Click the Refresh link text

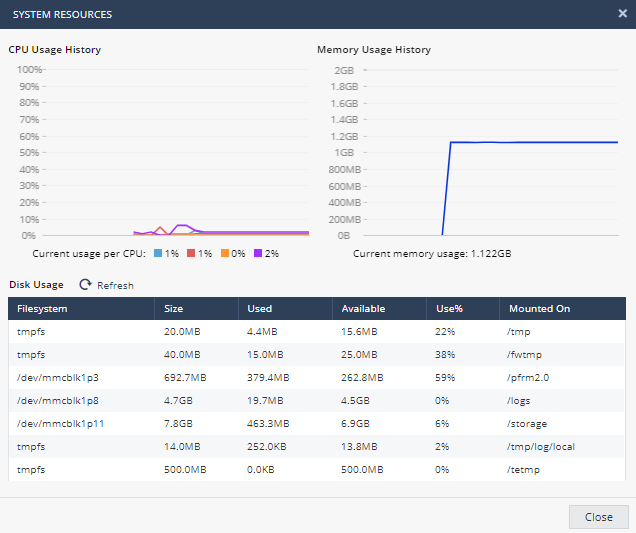[x=115, y=286]
